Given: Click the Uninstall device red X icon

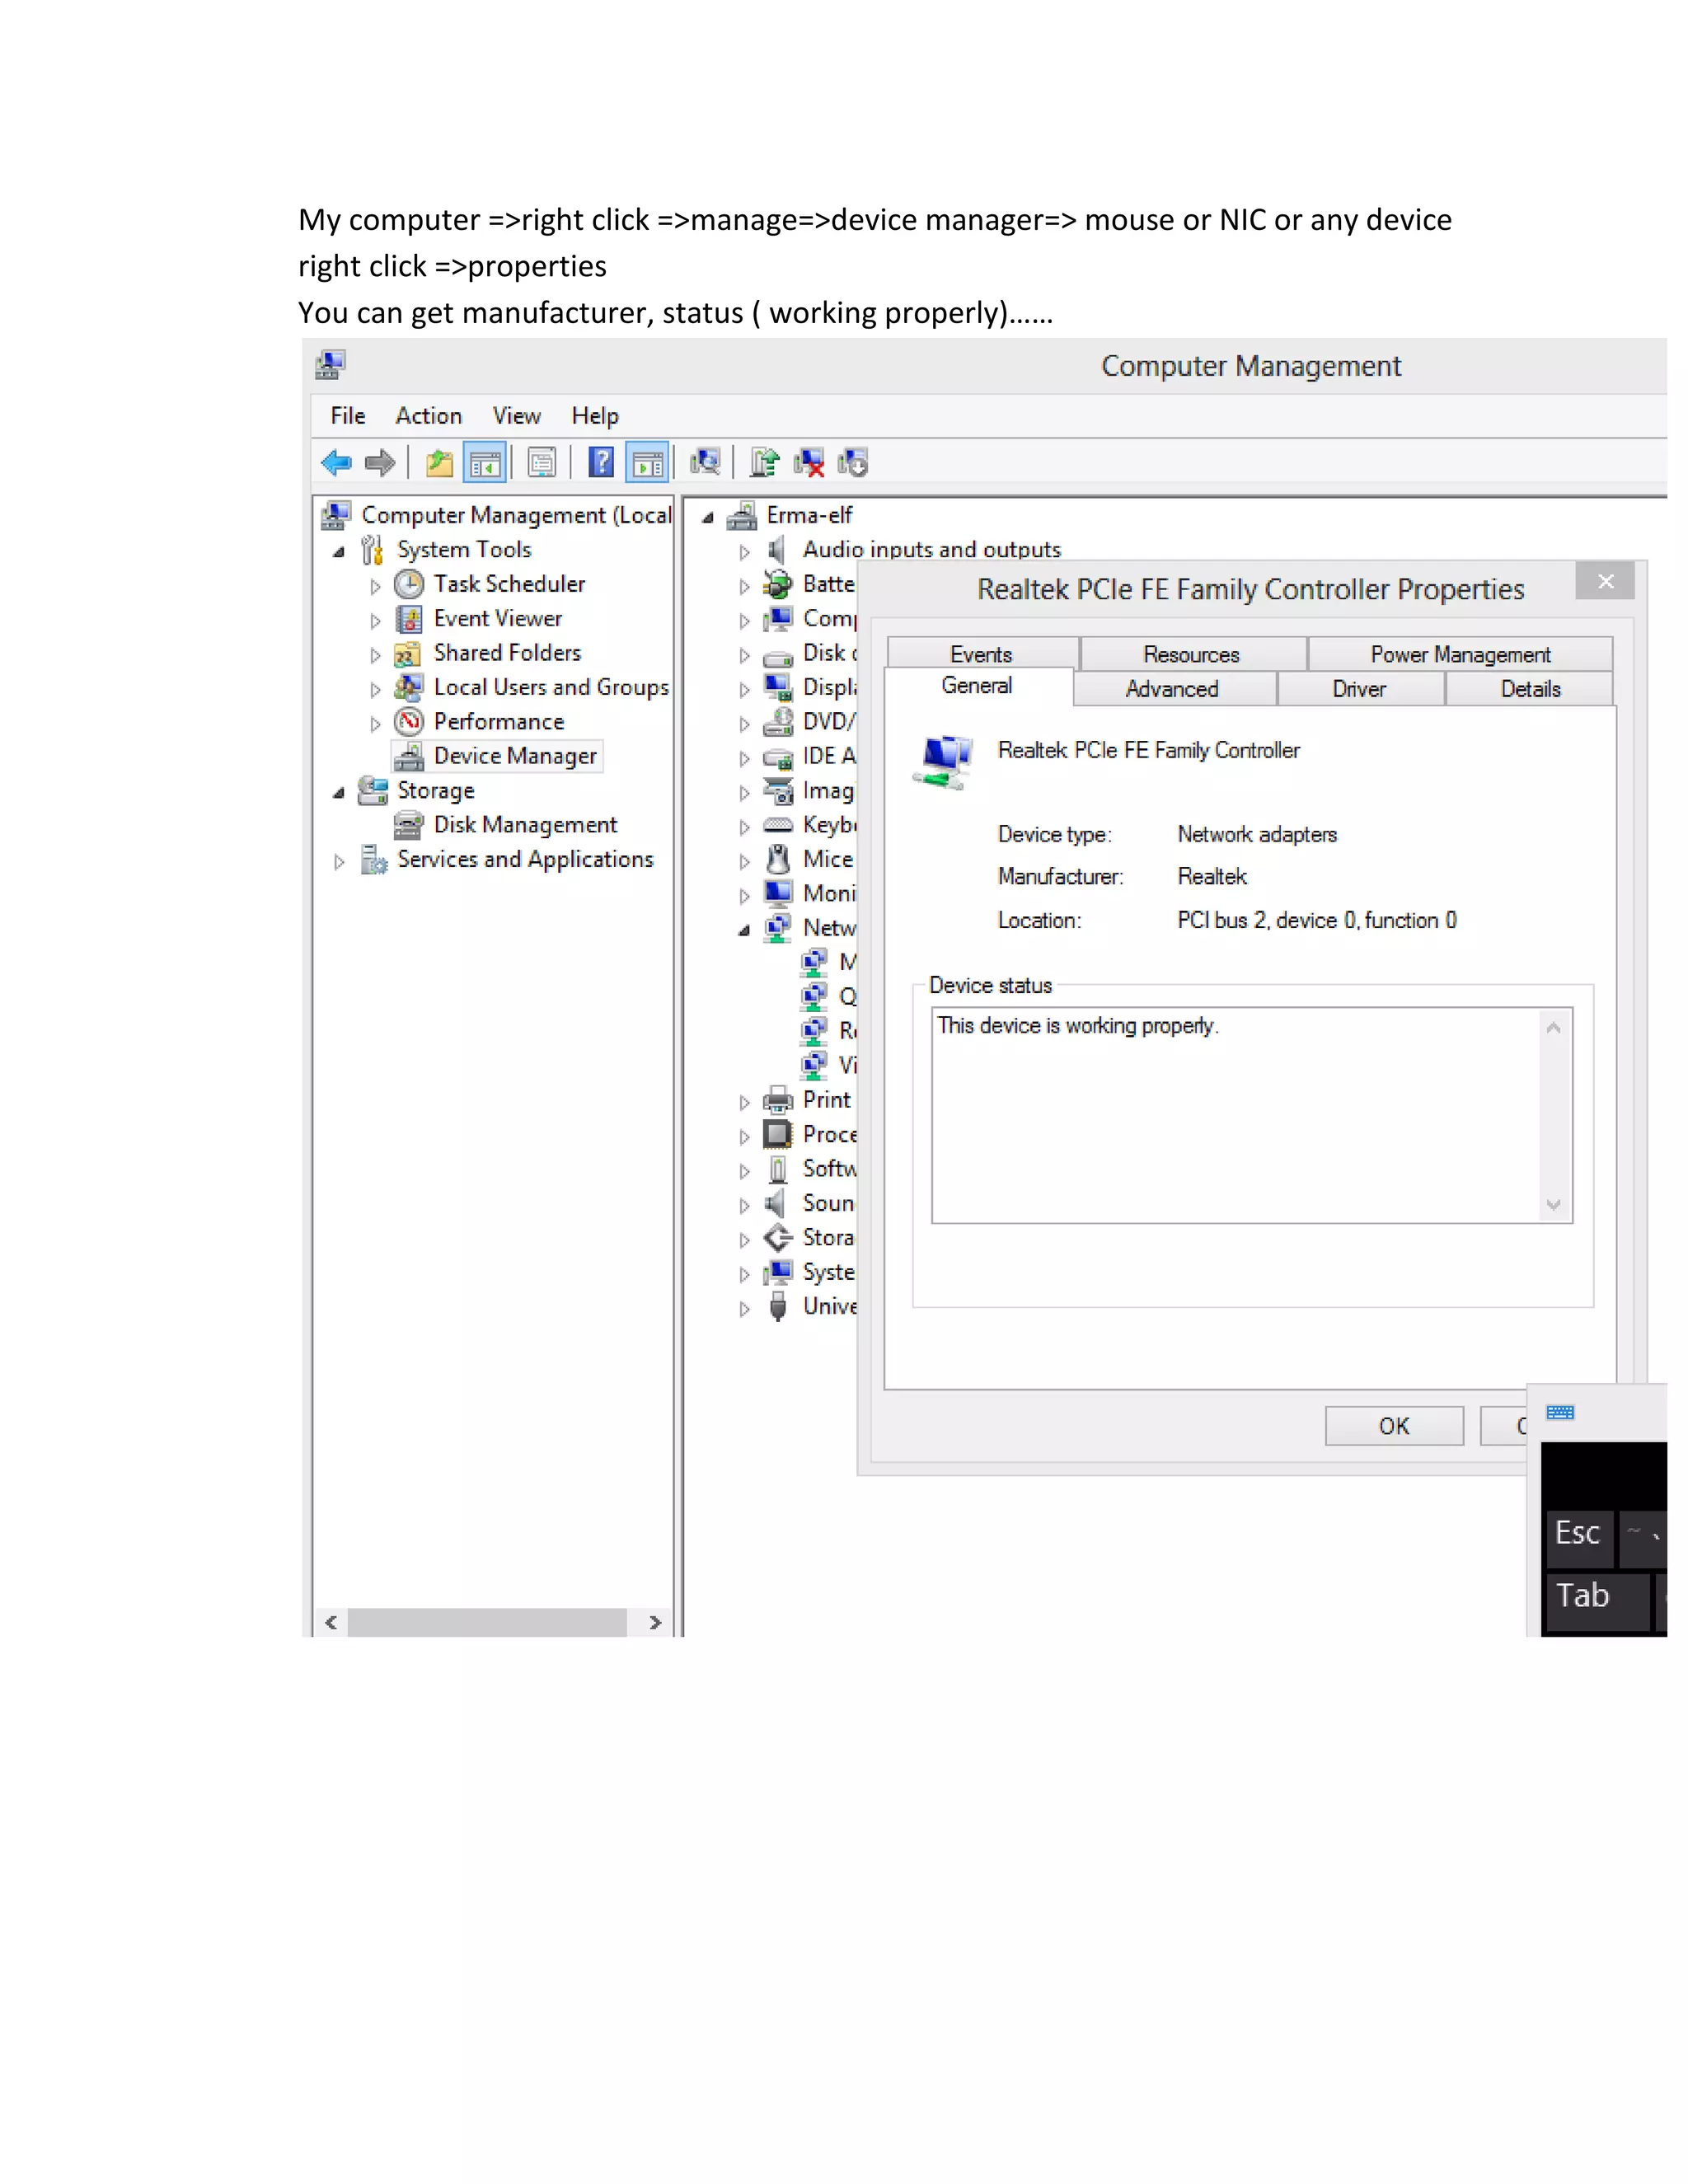Looking at the screenshot, I should click(809, 463).
